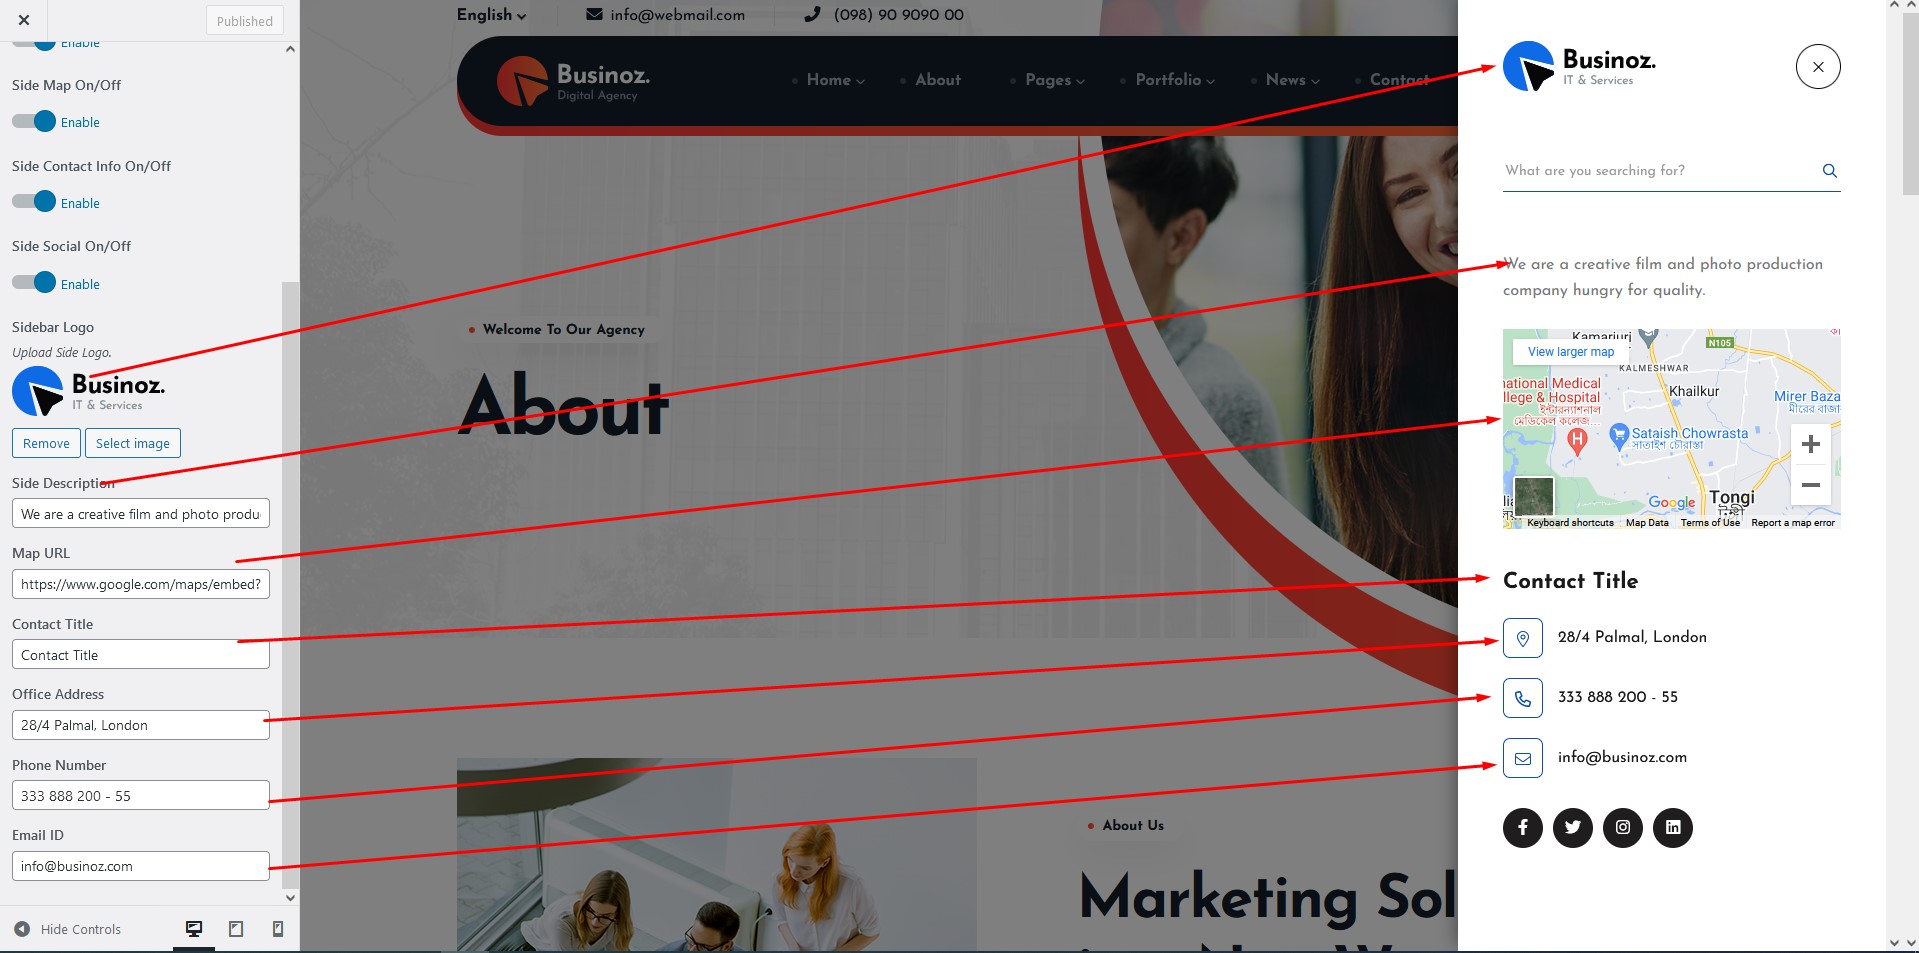Remove the sidebar logo image
The height and width of the screenshot is (953, 1919).
click(x=46, y=443)
